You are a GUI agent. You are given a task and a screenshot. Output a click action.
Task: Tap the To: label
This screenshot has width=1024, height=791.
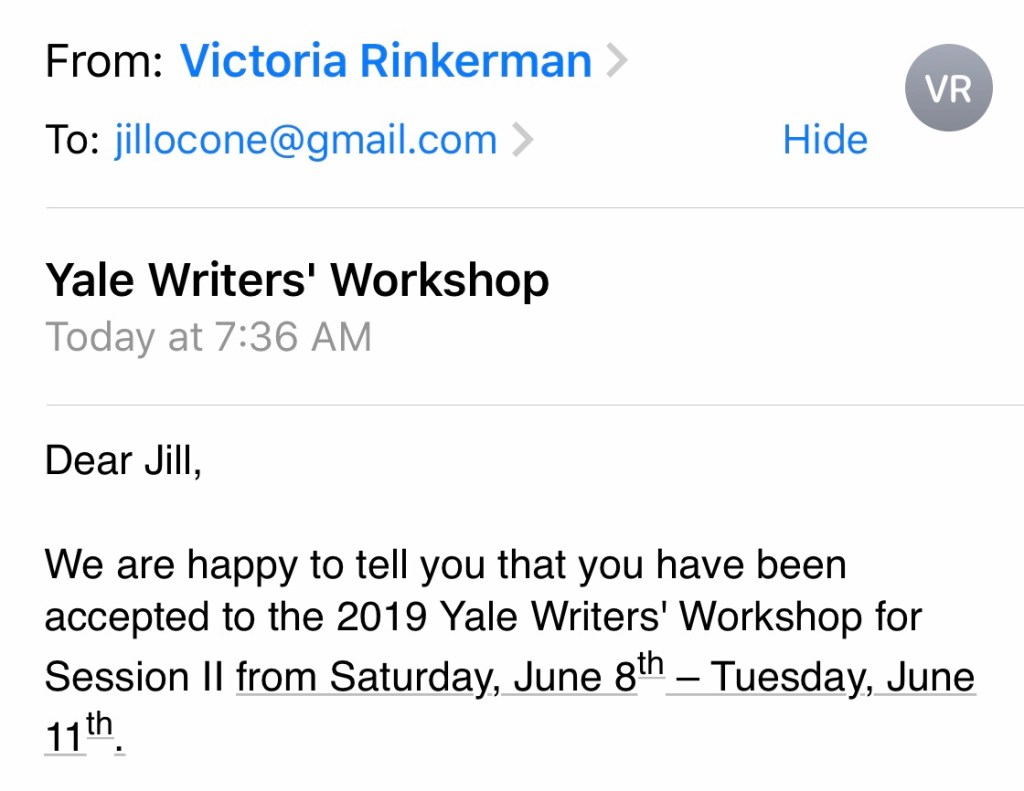click(72, 140)
